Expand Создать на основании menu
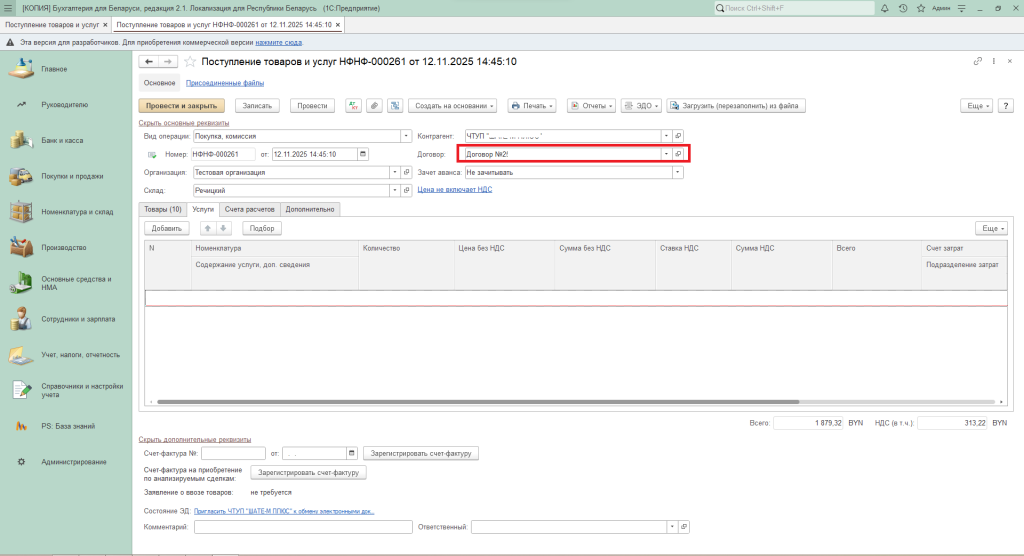1024x556 pixels. click(454, 105)
